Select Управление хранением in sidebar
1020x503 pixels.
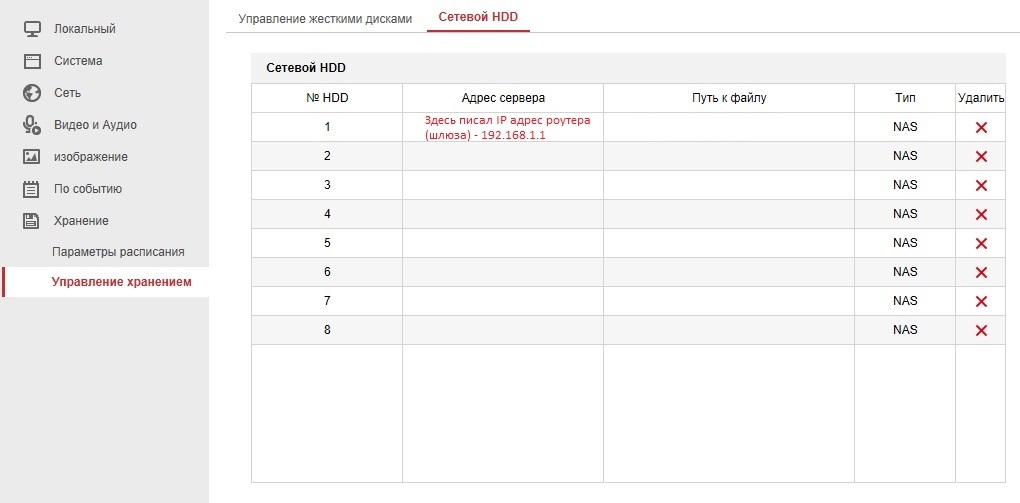[x=121, y=282]
